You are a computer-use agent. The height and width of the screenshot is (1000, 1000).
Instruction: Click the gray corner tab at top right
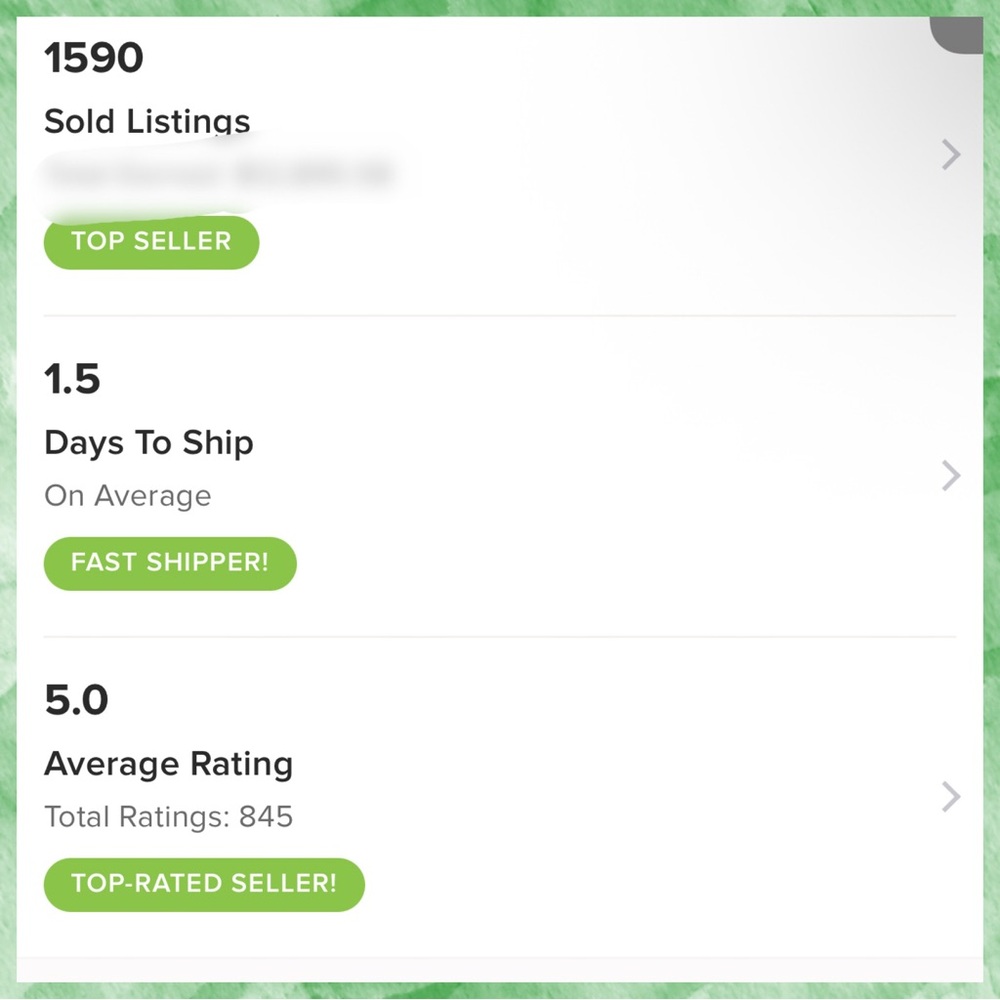pos(956,35)
